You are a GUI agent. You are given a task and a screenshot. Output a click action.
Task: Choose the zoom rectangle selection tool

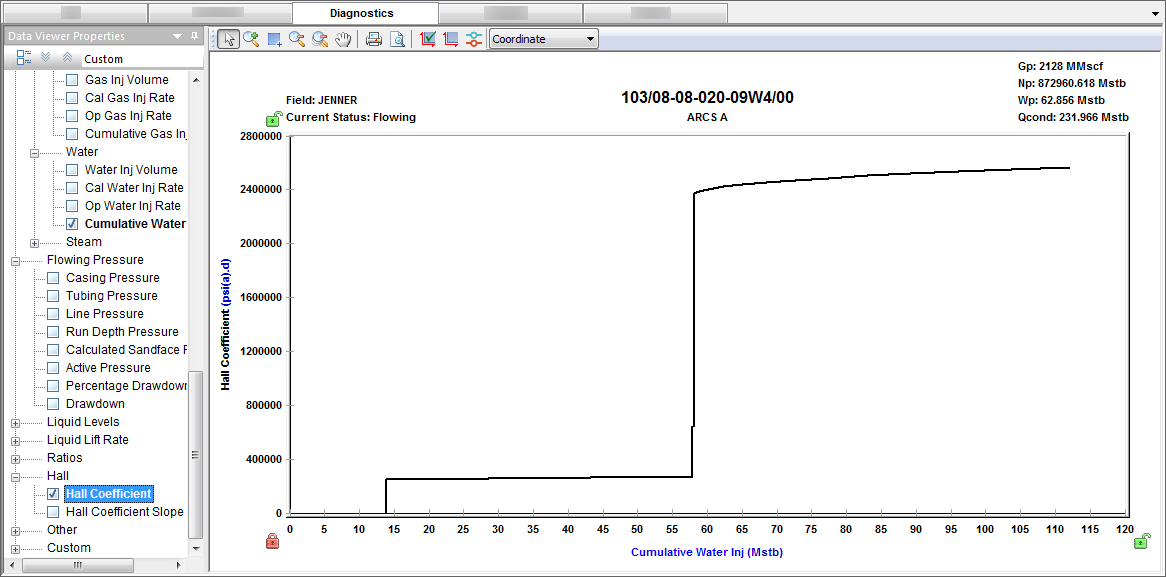274,39
